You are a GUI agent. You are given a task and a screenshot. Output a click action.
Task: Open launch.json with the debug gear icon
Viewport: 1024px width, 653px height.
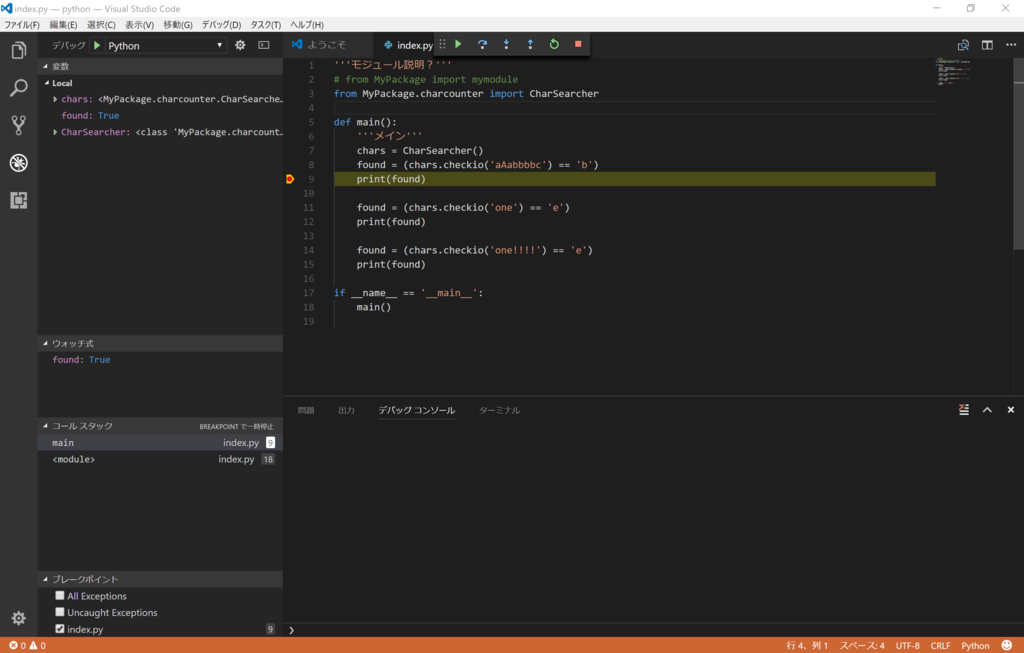pos(240,45)
